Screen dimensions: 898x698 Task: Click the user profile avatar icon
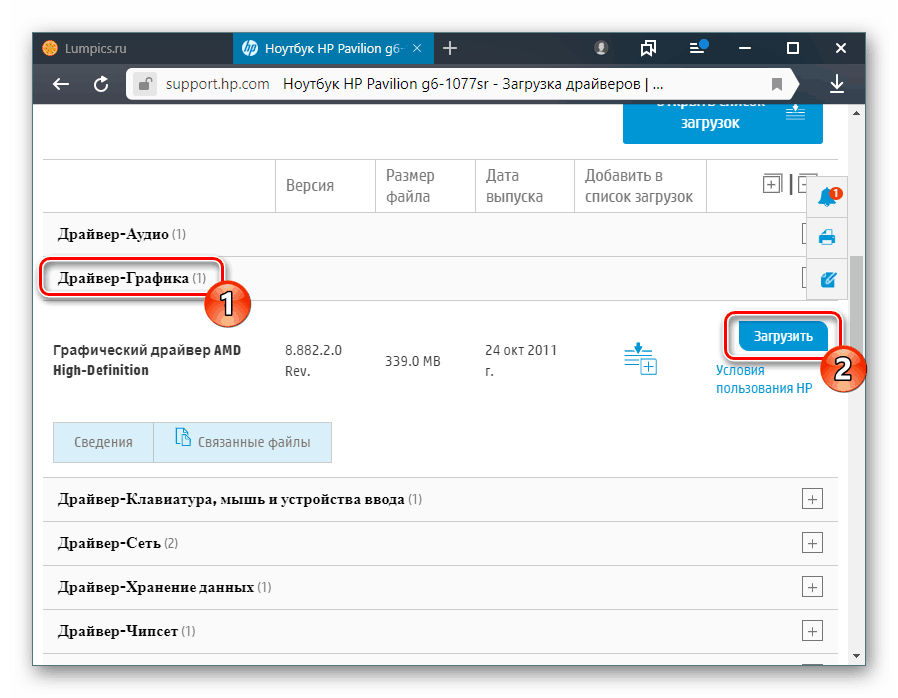point(601,48)
